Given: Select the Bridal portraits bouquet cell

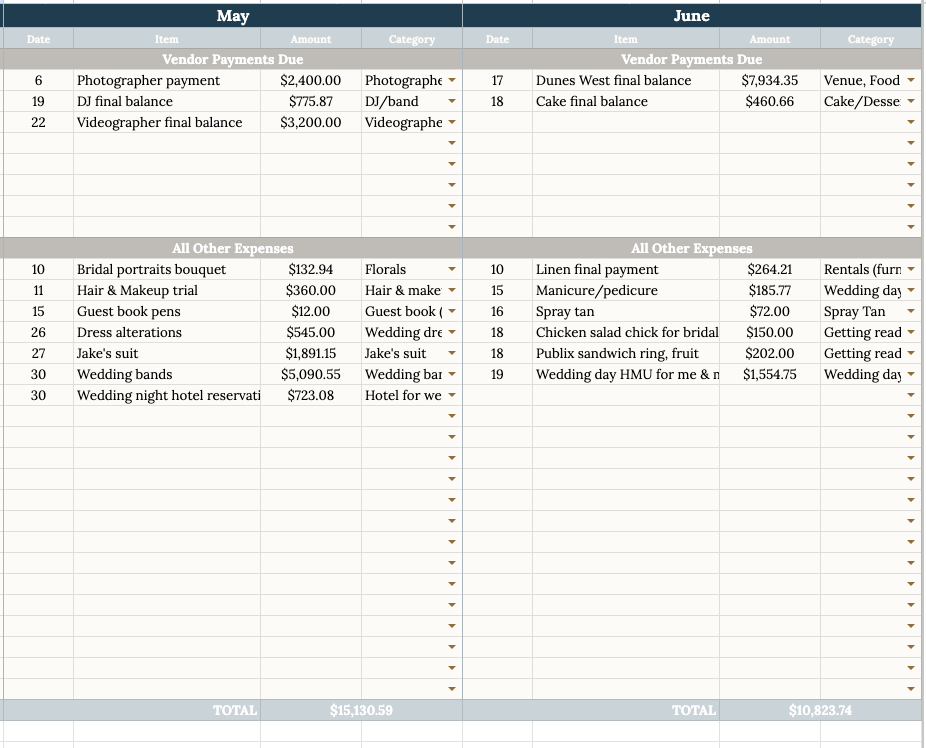Looking at the screenshot, I should pos(167,269).
